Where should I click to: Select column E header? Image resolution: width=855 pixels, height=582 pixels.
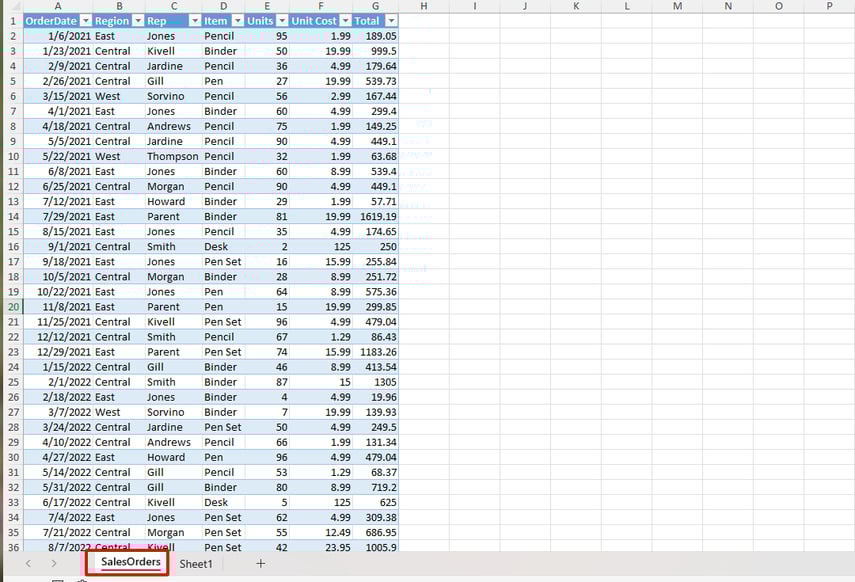click(x=267, y=6)
